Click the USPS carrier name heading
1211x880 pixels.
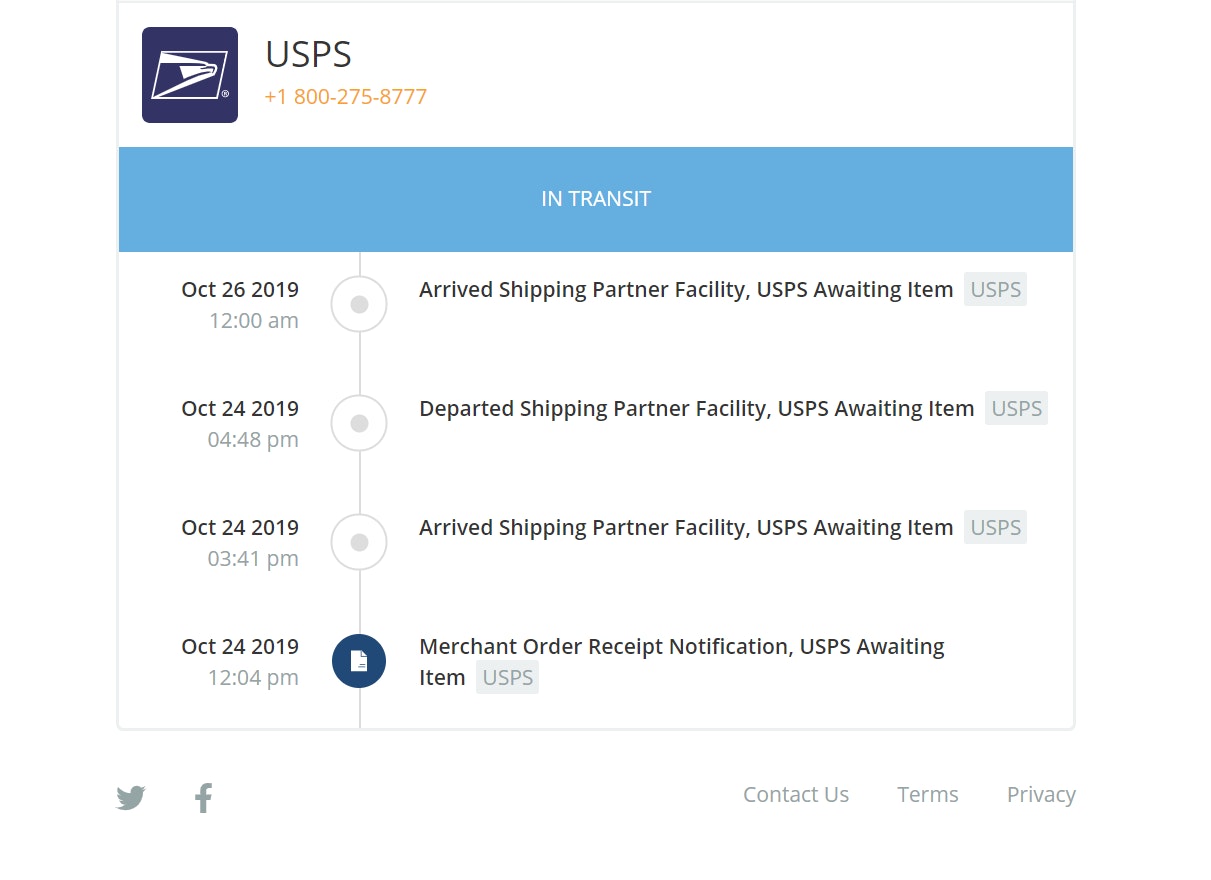308,55
